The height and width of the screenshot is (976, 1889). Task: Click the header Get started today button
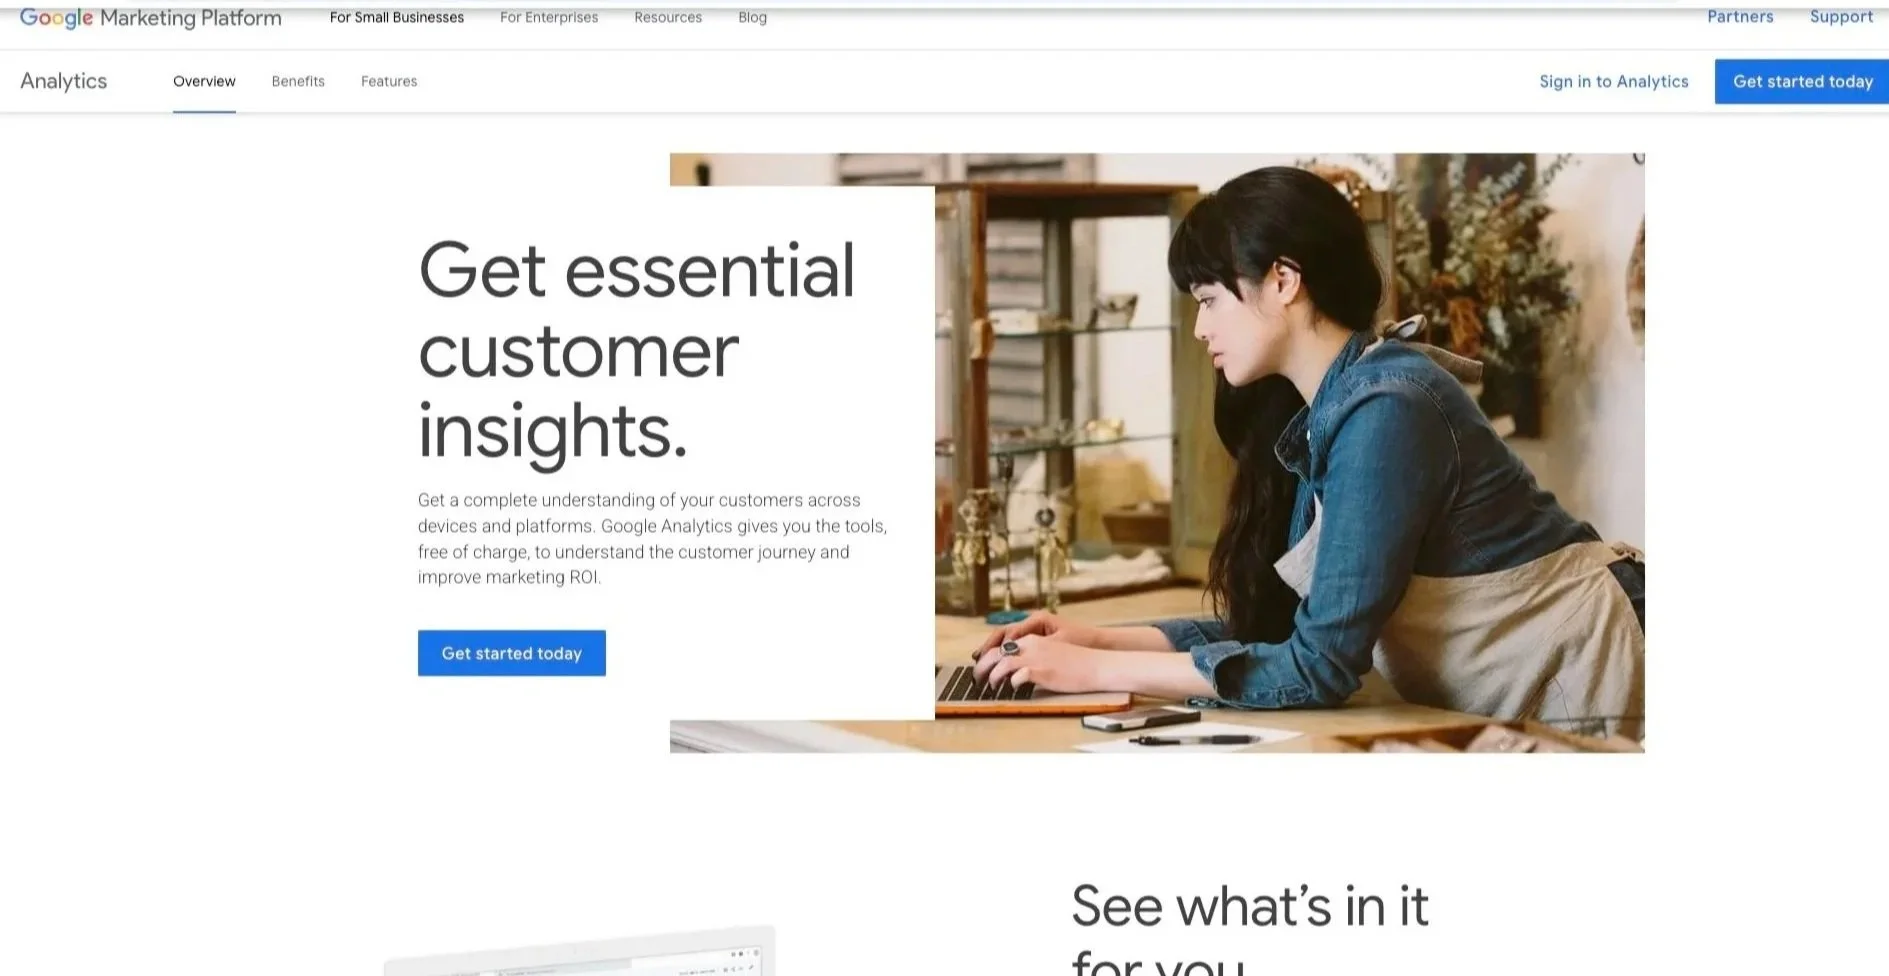(x=1802, y=82)
